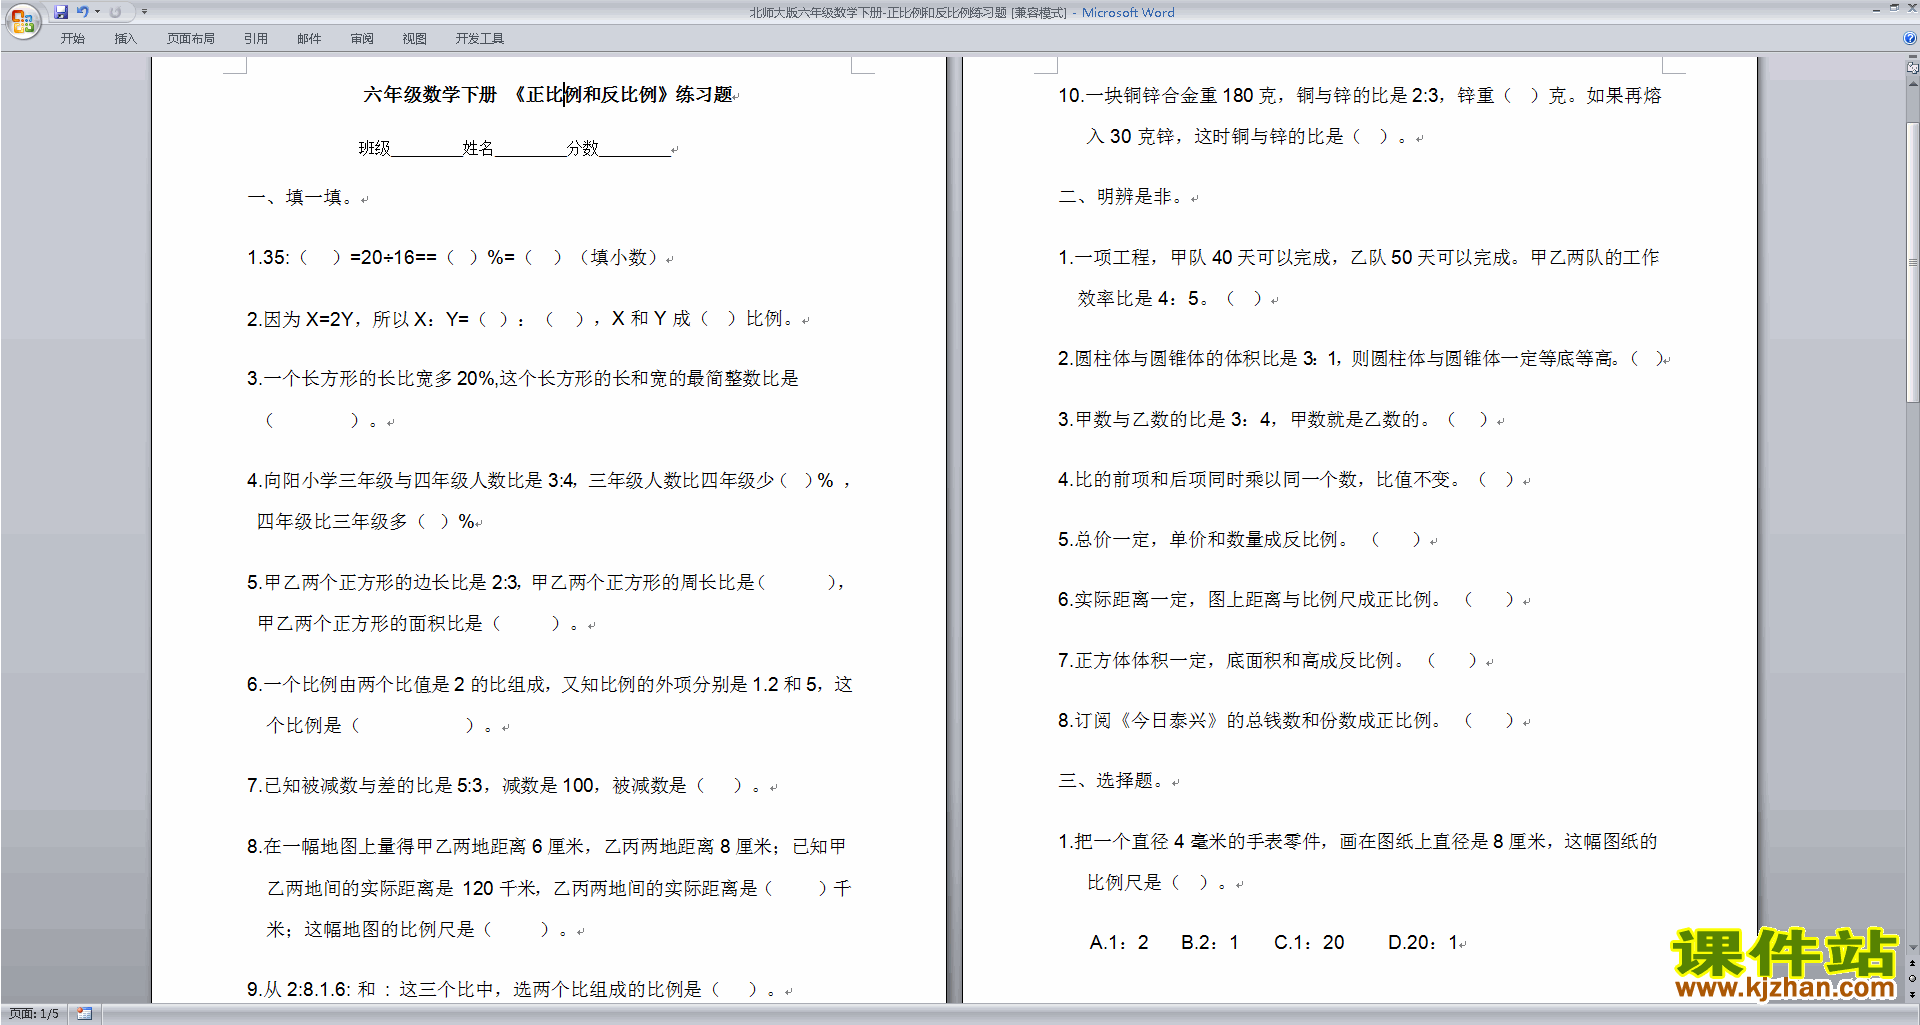Click the line 10.一块铜锌合金重 180 克
Image resolution: width=1920 pixels, height=1025 pixels.
pos(1360,96)
